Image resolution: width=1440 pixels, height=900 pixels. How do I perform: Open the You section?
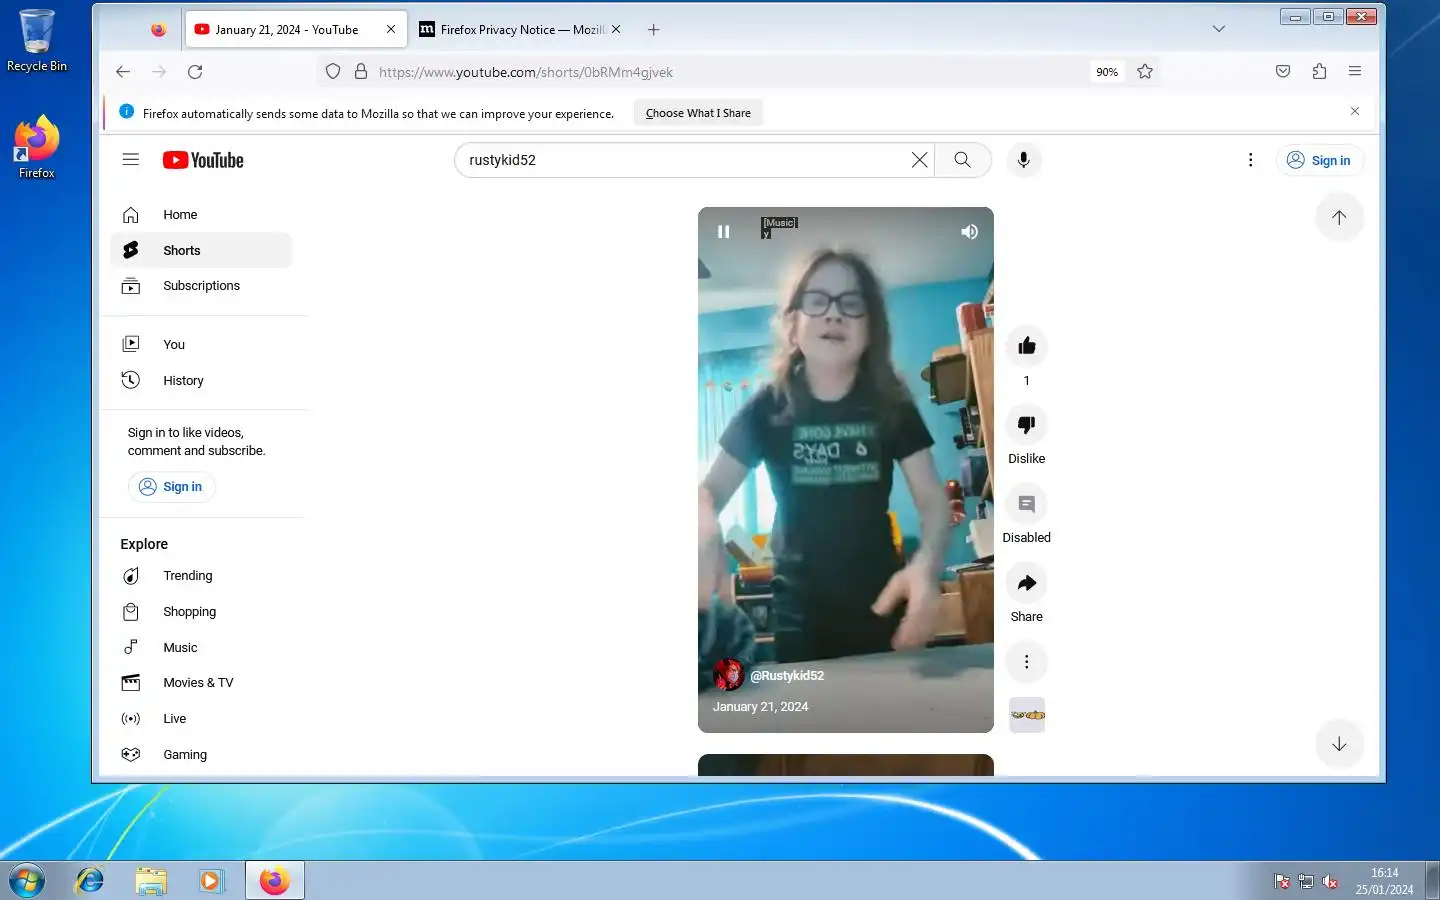pos(201,345)
